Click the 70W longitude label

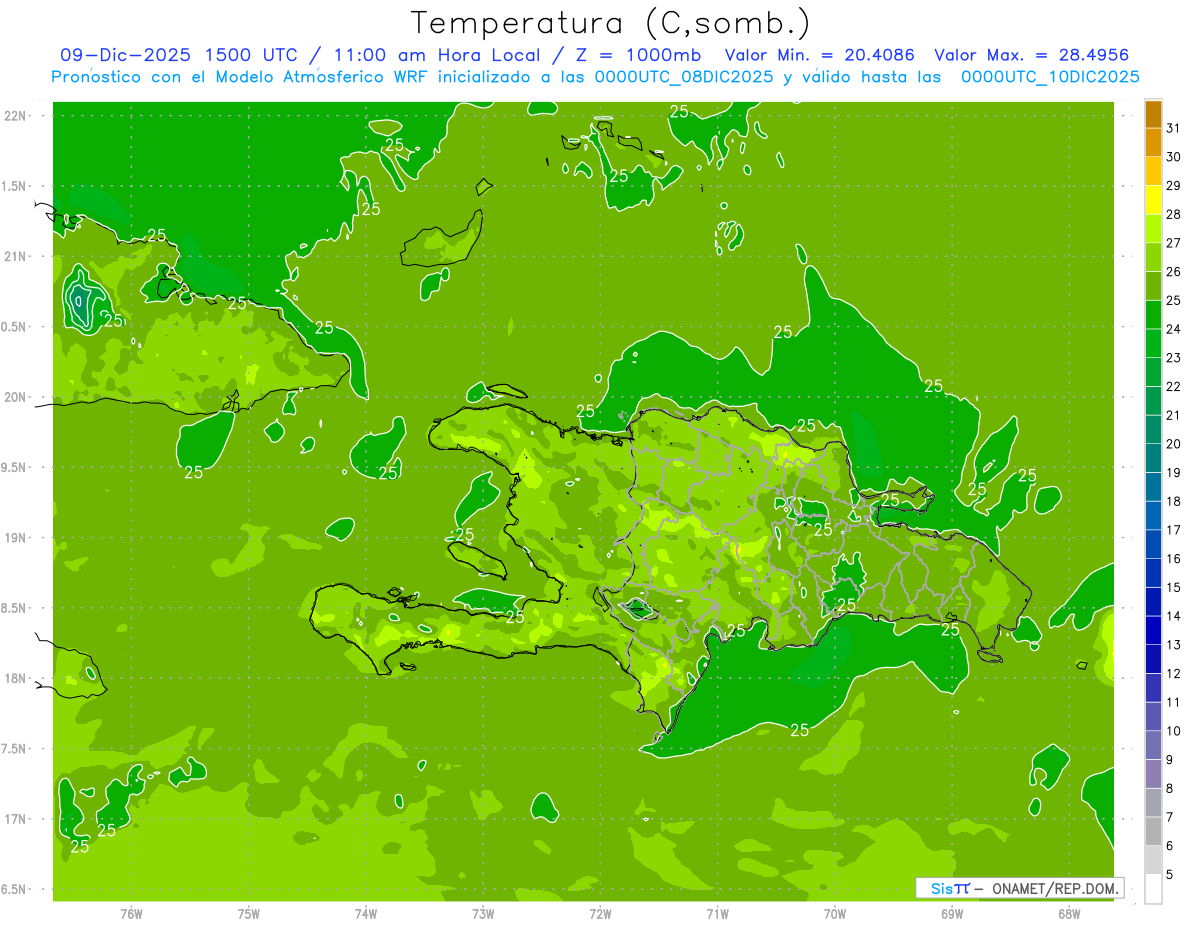tap(834, 914)
